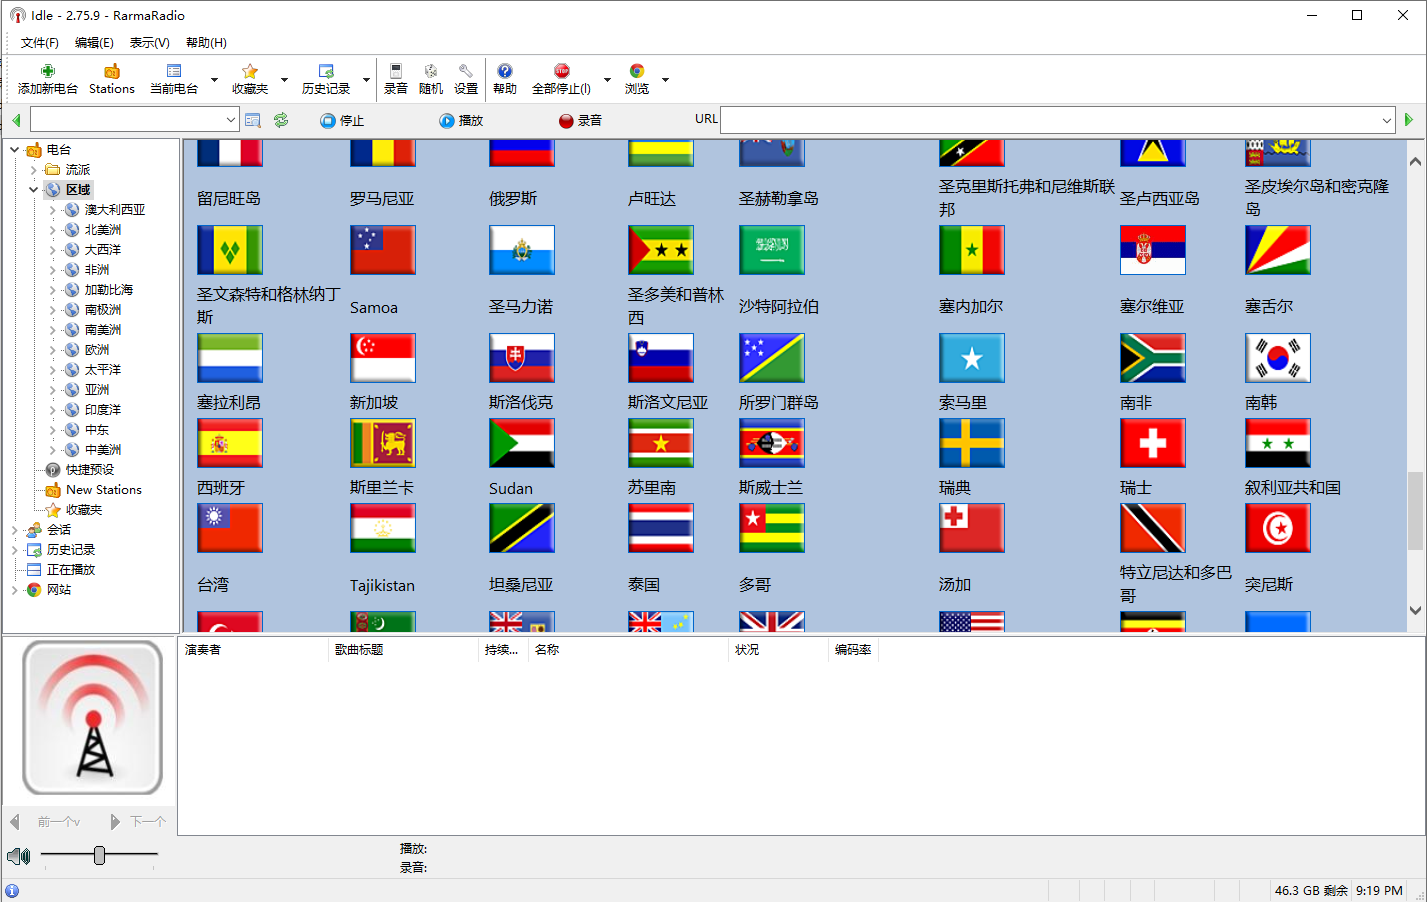The image size is (1427, 902).
Task: Click the 添加新电台 add station icon
Action: (47, 72)
